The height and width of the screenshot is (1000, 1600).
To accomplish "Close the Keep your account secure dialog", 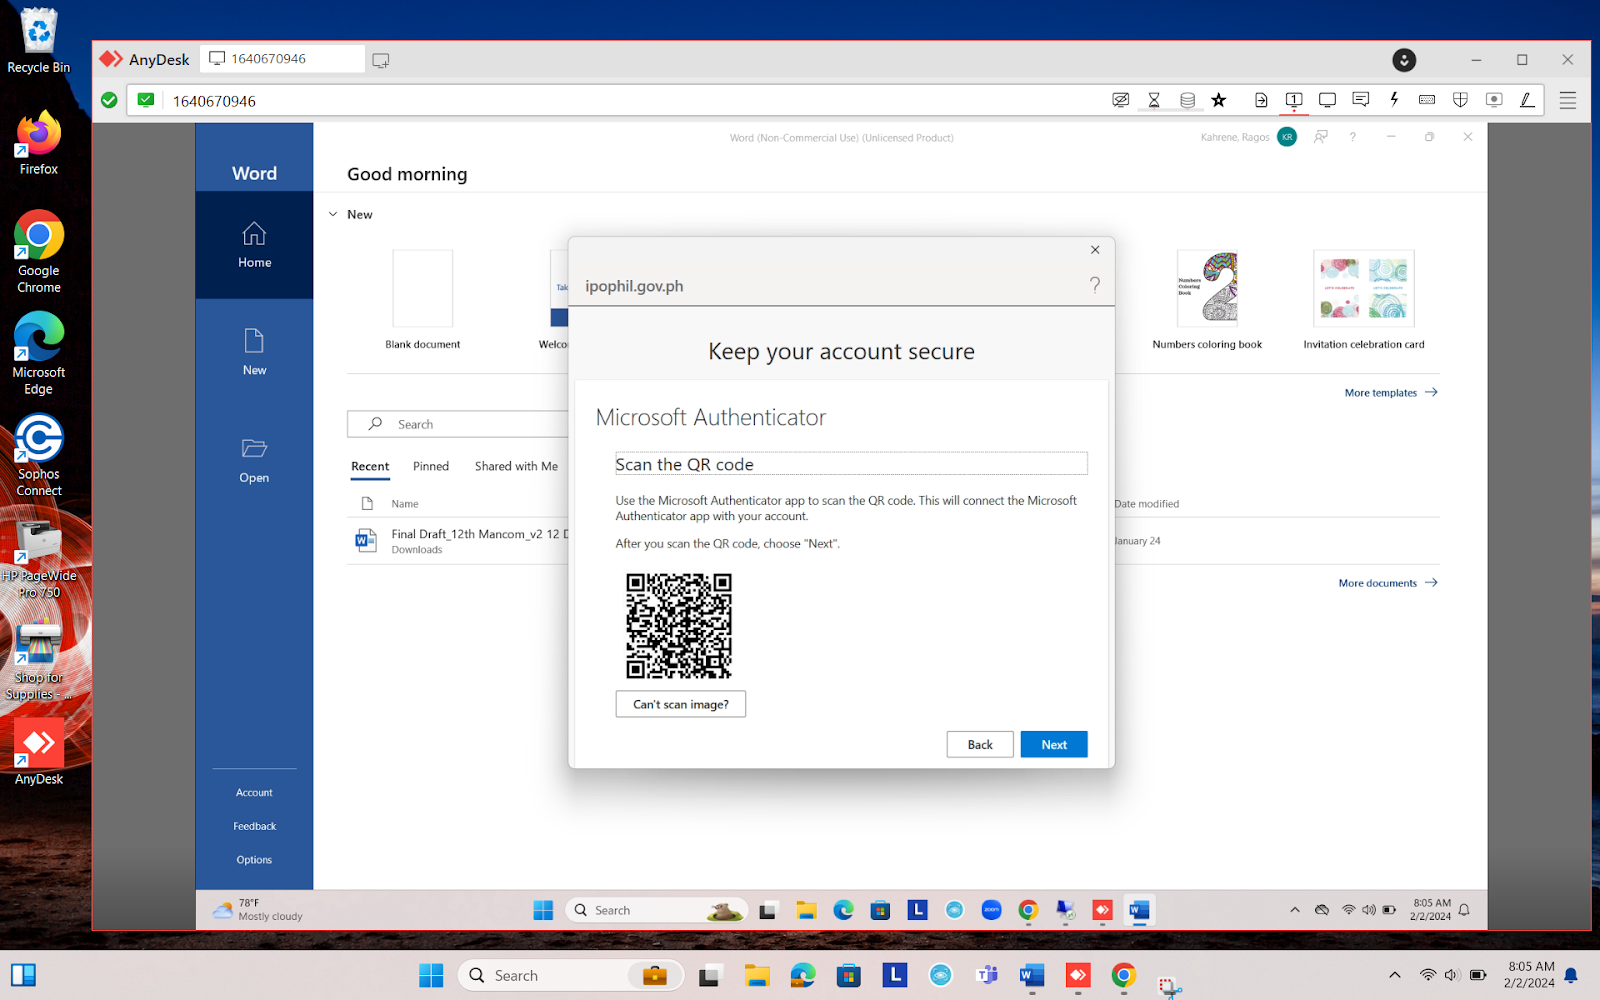I will pos(1095,250).
